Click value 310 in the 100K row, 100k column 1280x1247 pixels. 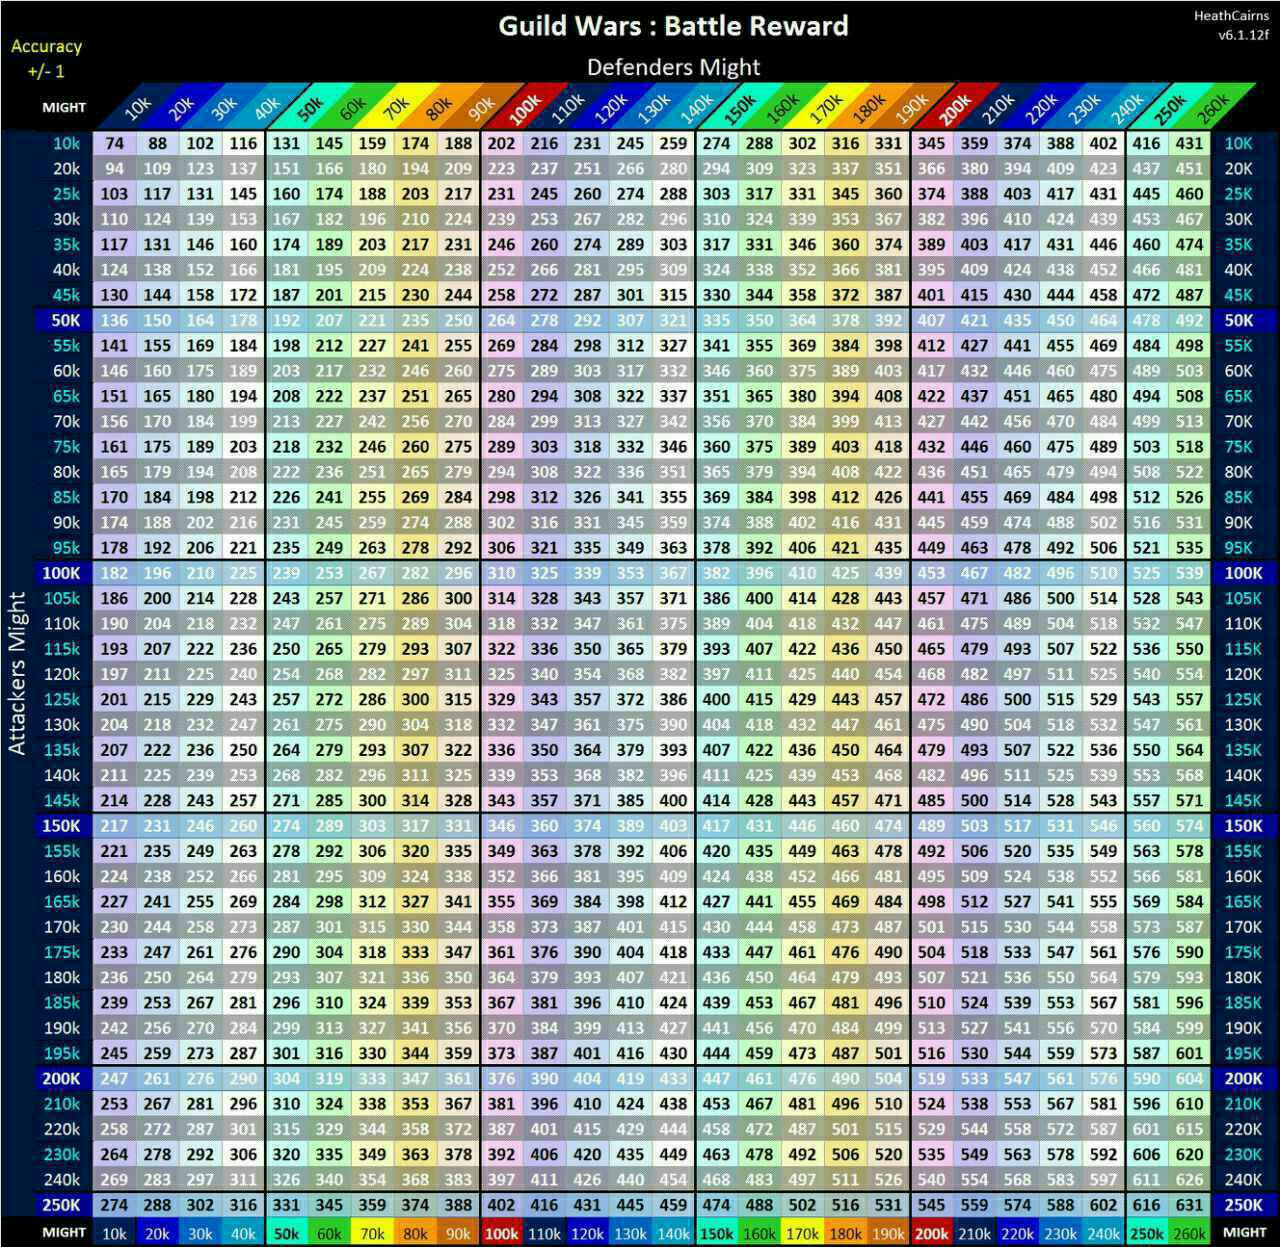click(501, 573)
